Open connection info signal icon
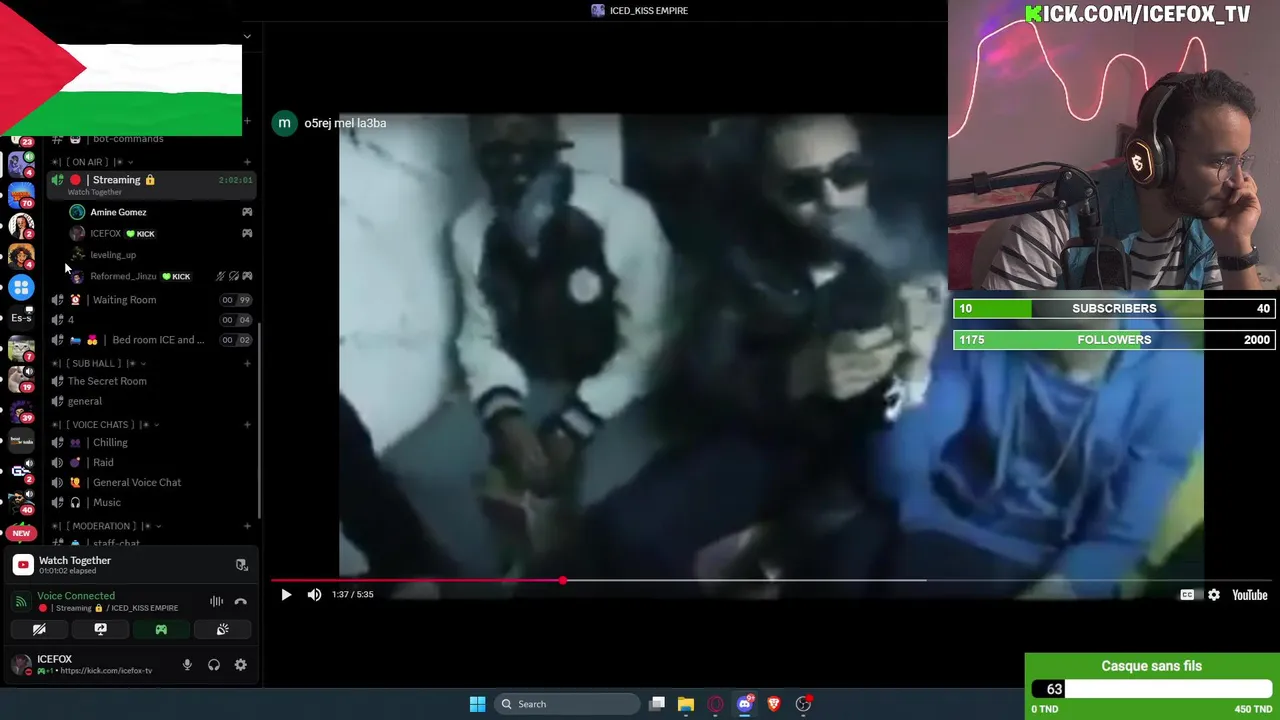The image size is (1280, 720). pos(21,601)
